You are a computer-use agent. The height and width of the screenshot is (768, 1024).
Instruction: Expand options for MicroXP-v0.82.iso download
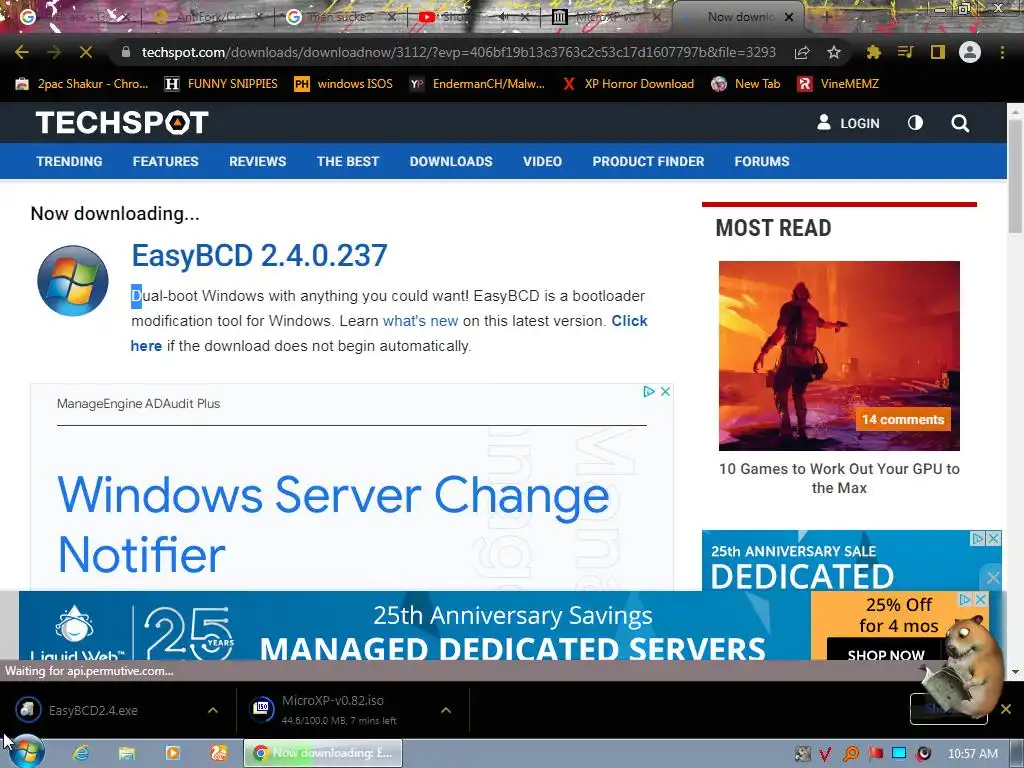coord(446,710)
